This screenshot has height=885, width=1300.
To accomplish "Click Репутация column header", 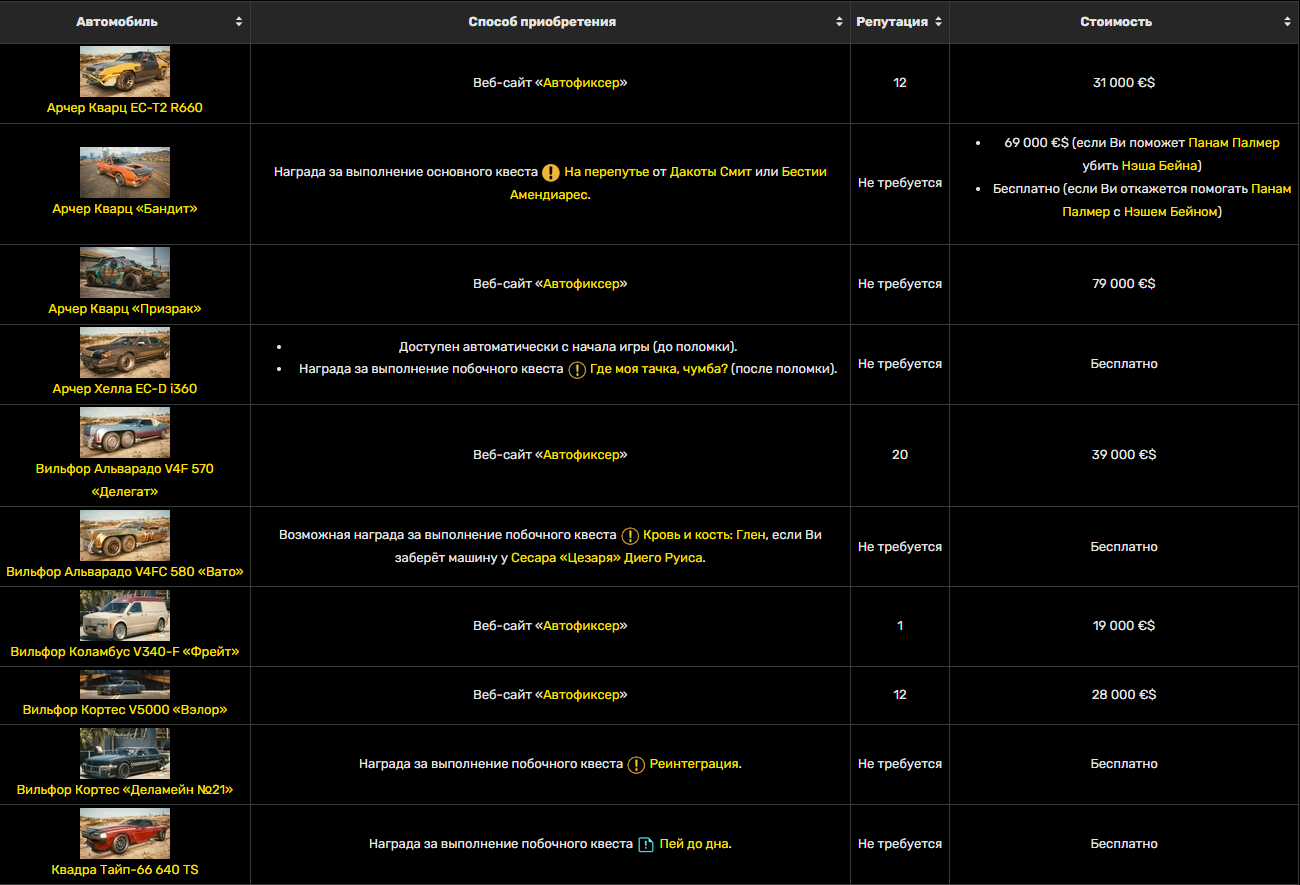I will tap(900, 21).
